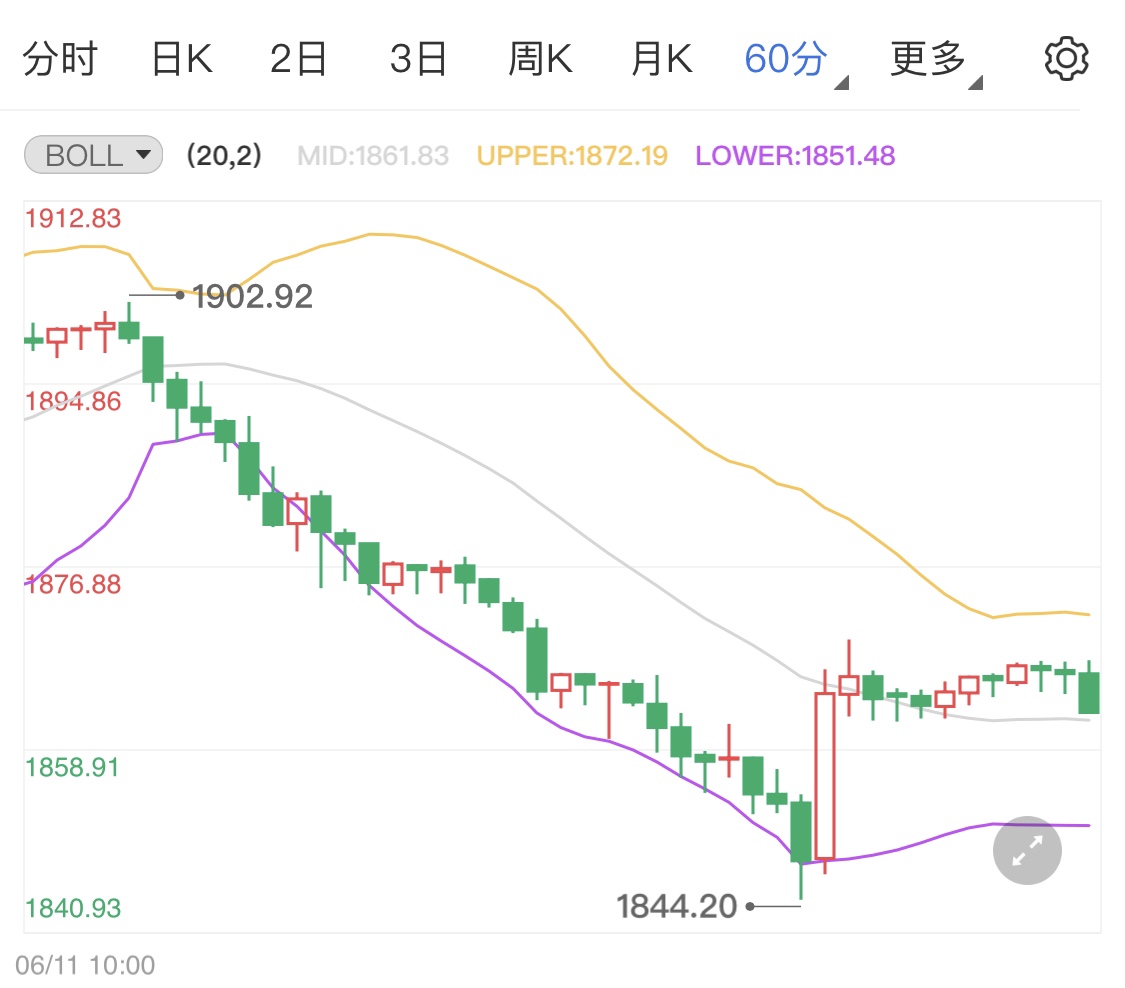Switch to 分时 time-sharing tab

click(60, 59)
